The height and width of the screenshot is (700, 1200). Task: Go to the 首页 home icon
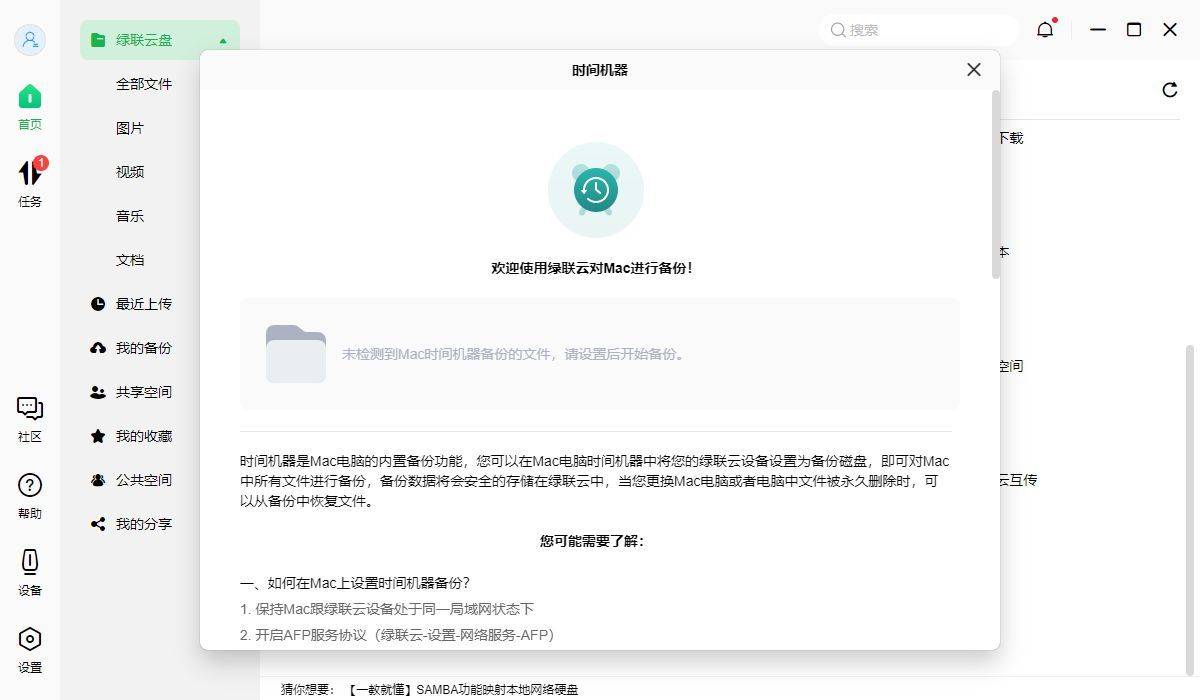[x=30, y=97]
